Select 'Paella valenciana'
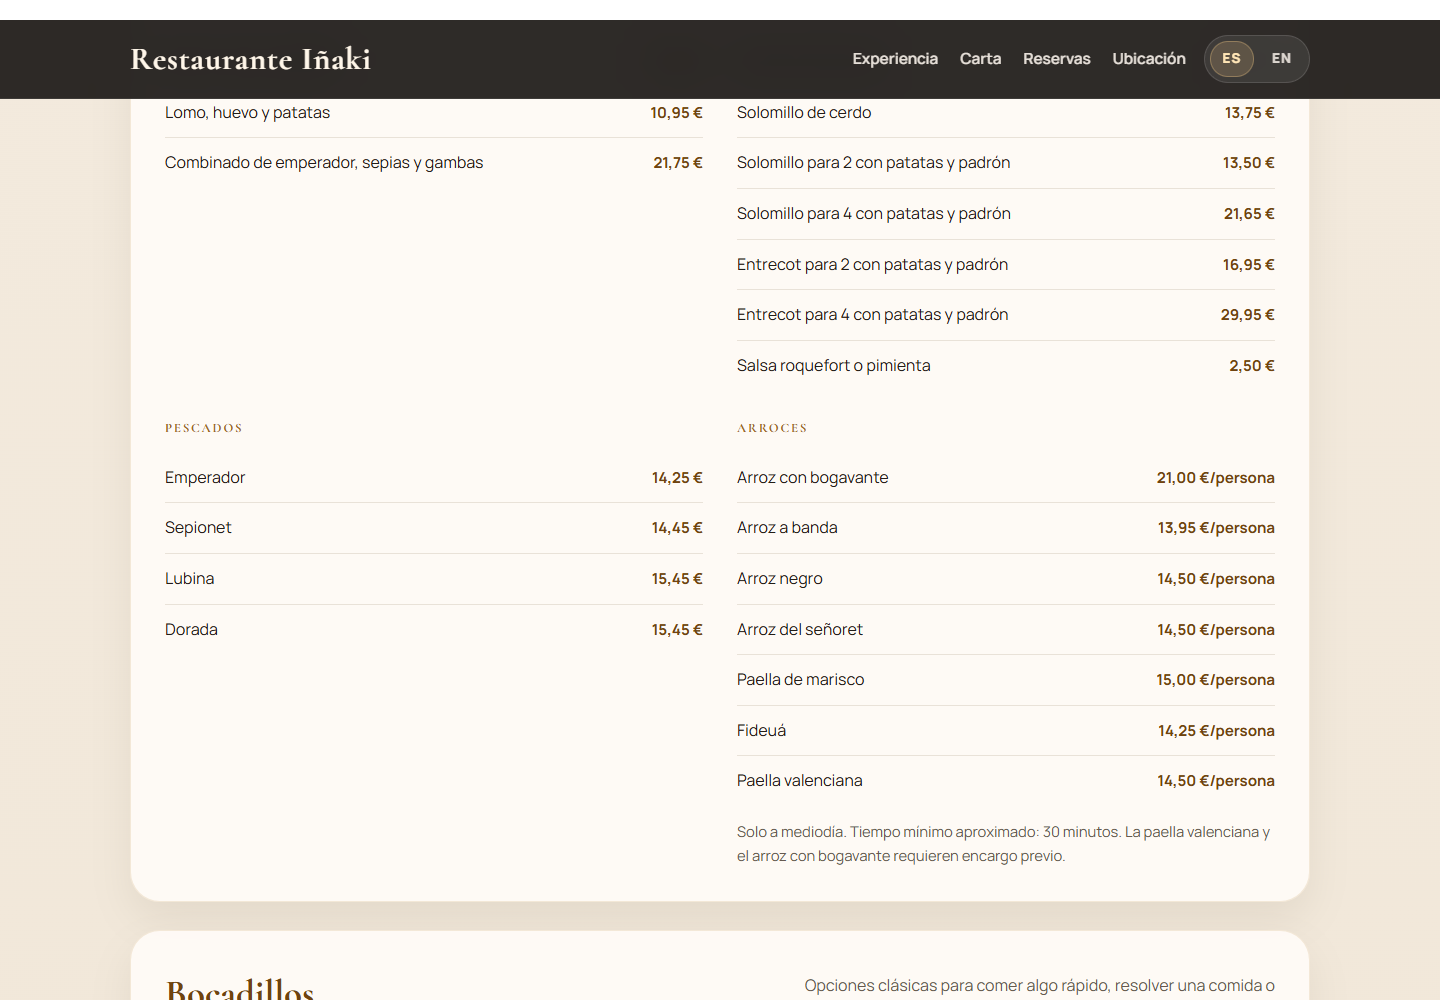 799,781
